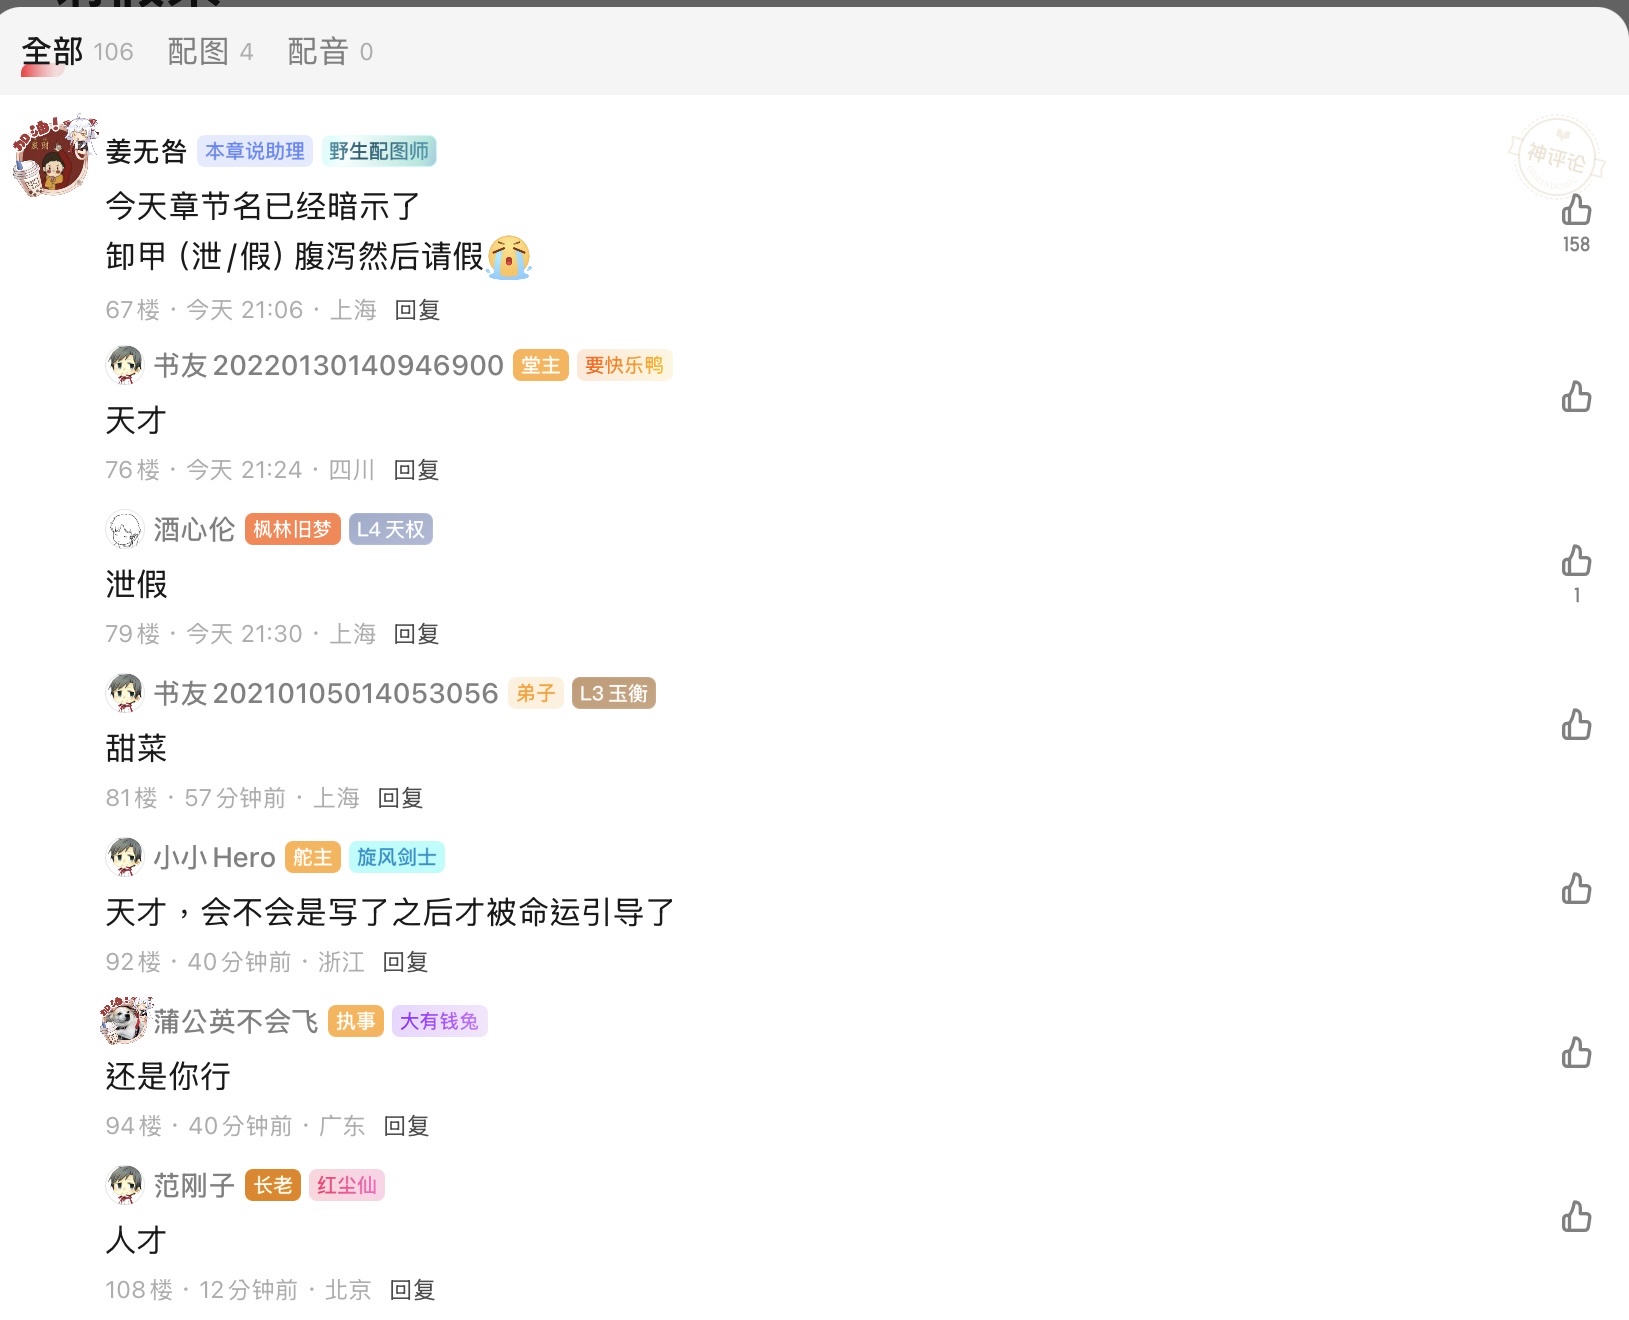Like 小小Hero's comment

pyautogui.click(x=1576, y=889)
